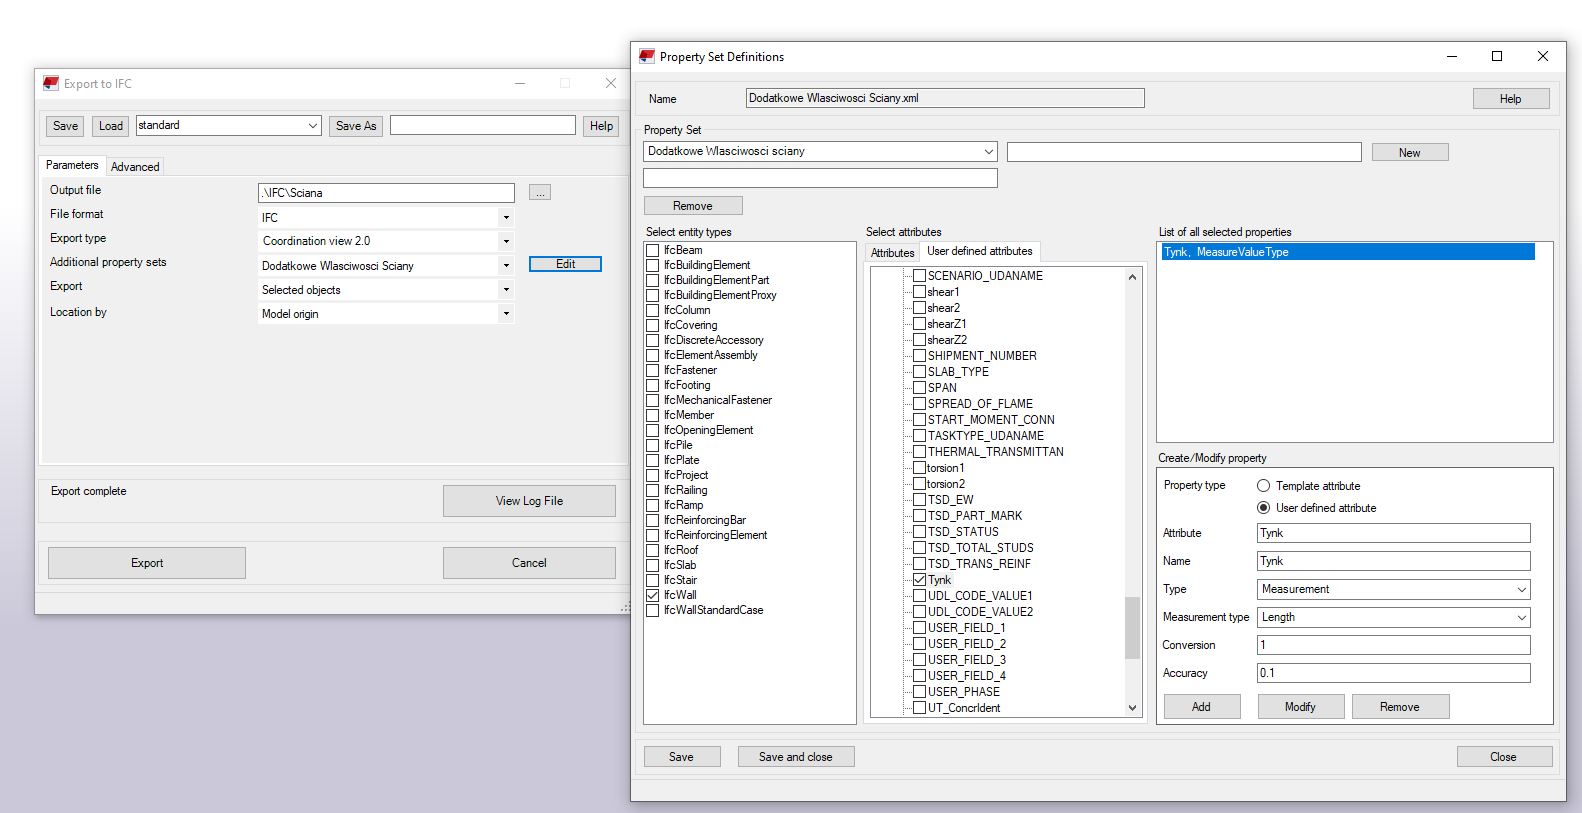Click the new property set name field
The image size is (1582, 813).
coord(1184,151)
